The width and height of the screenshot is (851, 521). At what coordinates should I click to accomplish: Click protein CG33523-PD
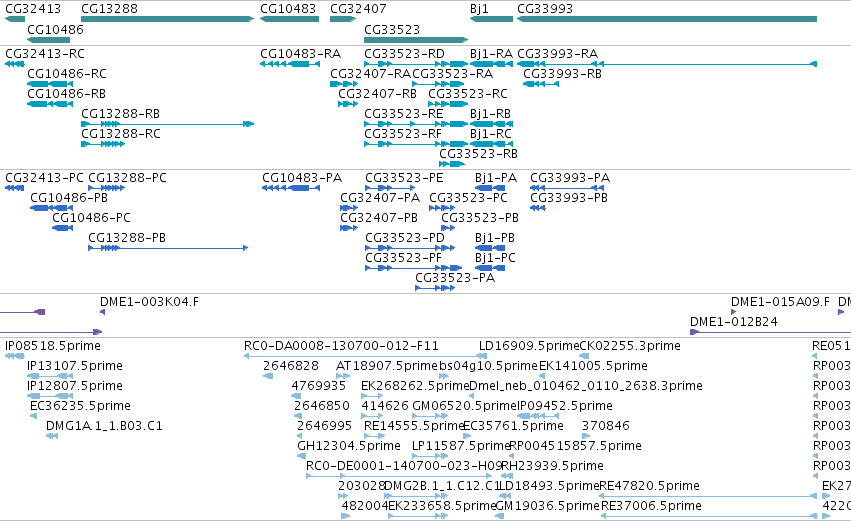[405, 238]
